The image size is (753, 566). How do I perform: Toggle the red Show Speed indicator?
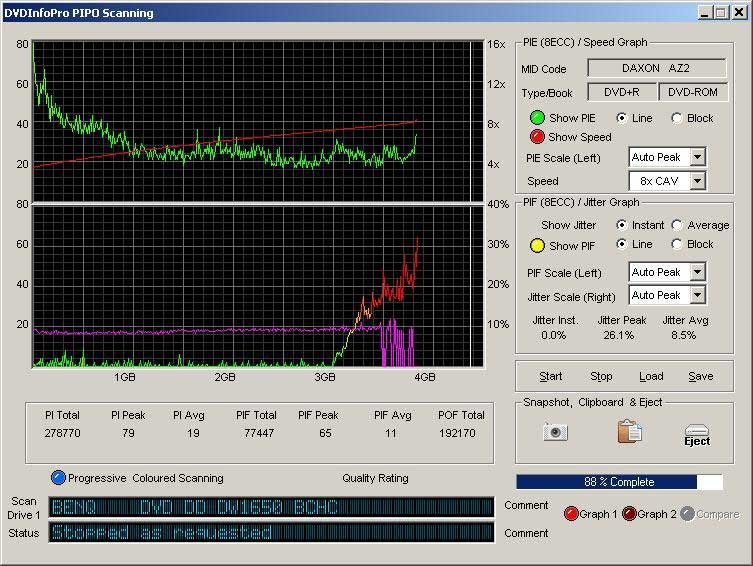click(537, 137)
